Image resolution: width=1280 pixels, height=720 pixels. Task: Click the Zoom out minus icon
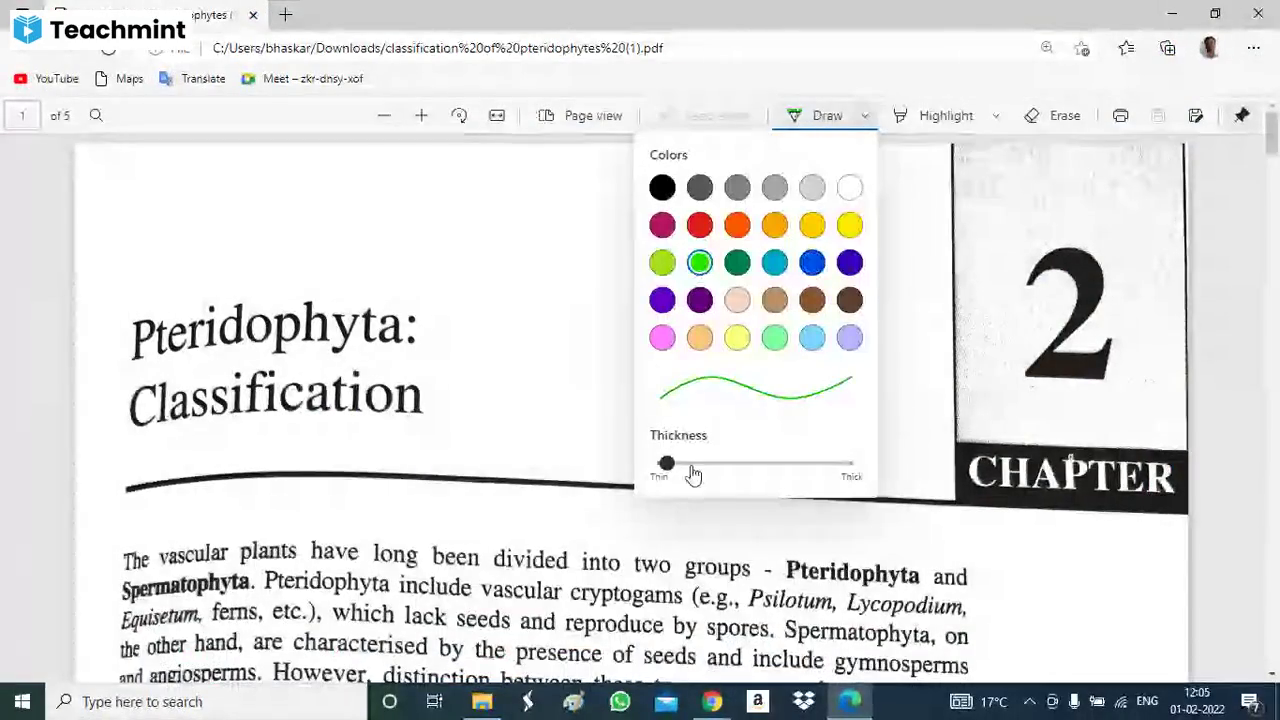(384, 116)
